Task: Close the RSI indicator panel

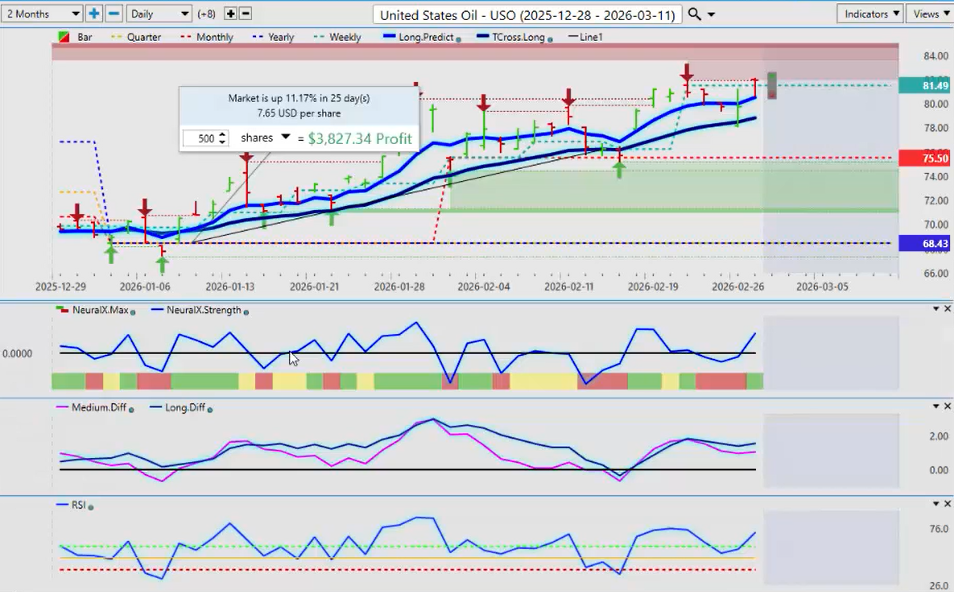Action: click(x=947, y=504)
